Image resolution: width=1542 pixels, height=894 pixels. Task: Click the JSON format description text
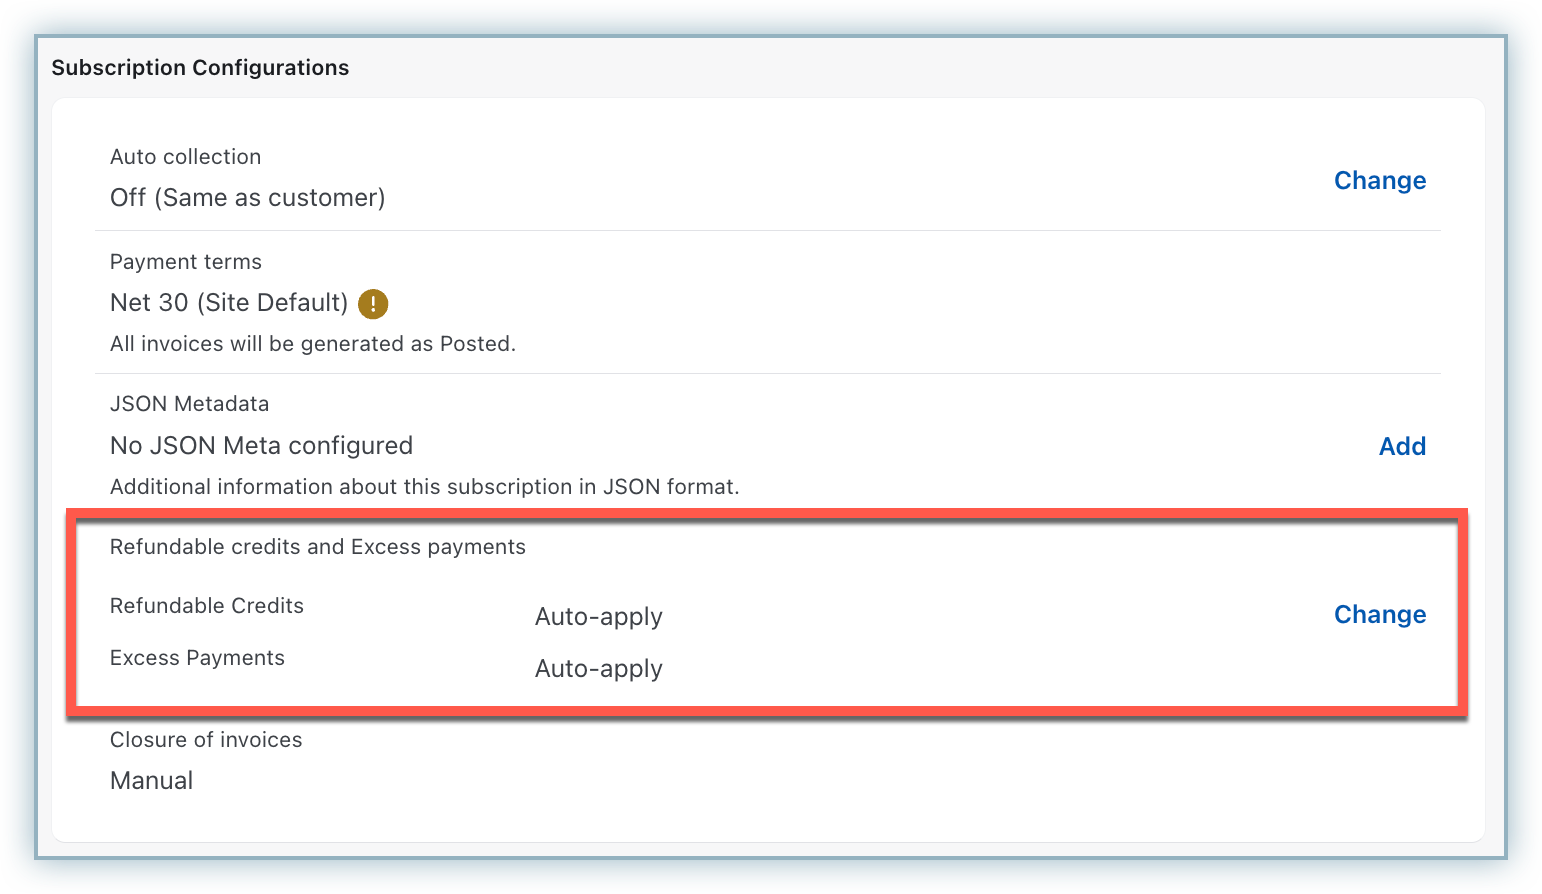point(424,487)
